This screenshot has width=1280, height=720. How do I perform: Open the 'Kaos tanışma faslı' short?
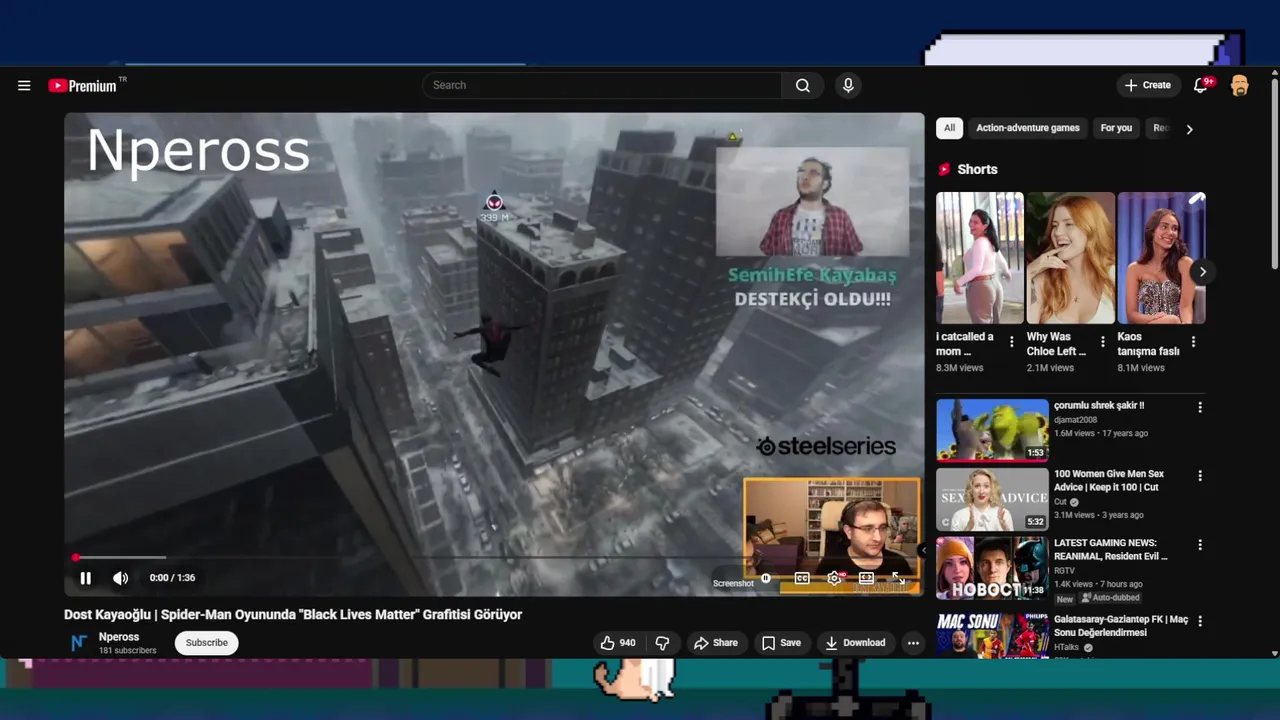tap(1161, 258)
